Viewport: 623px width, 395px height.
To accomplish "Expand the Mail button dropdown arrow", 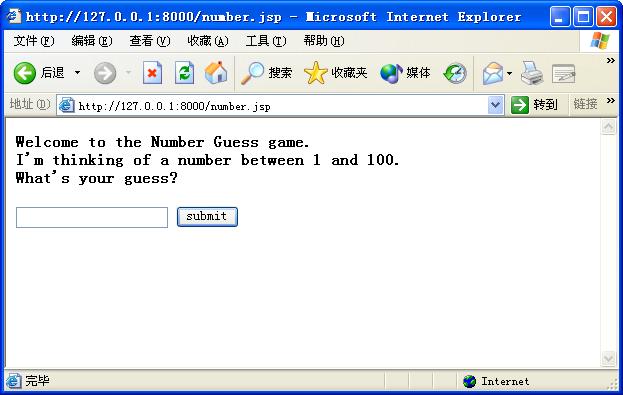I will tap(509, 73).
